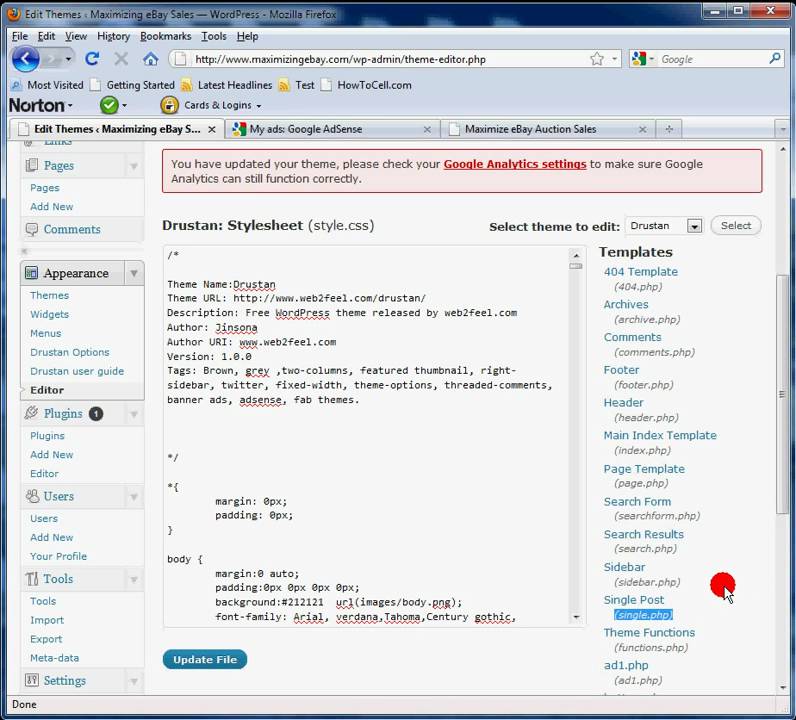Click the Settings menu icon
The height and width of the screenshot is (720, 796).
point(32,680)
